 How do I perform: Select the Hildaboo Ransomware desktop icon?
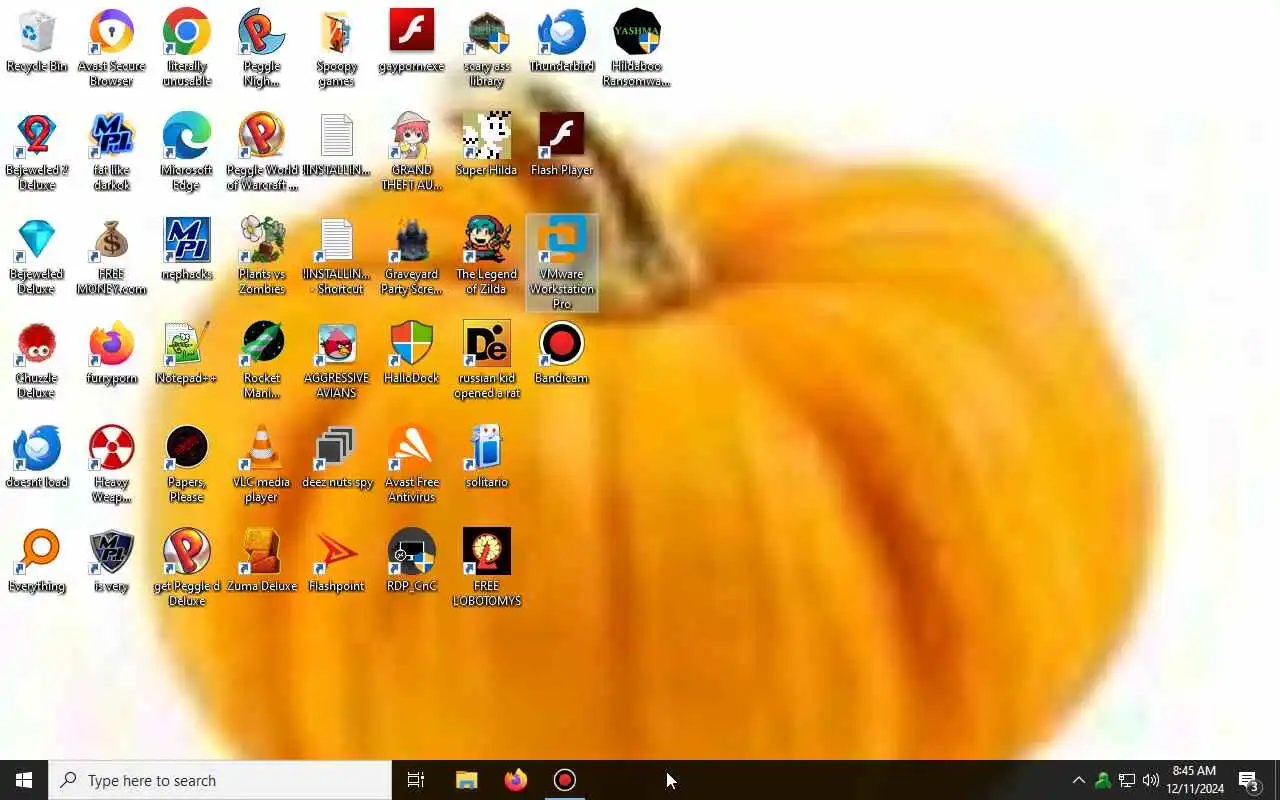tap(636, 48)
